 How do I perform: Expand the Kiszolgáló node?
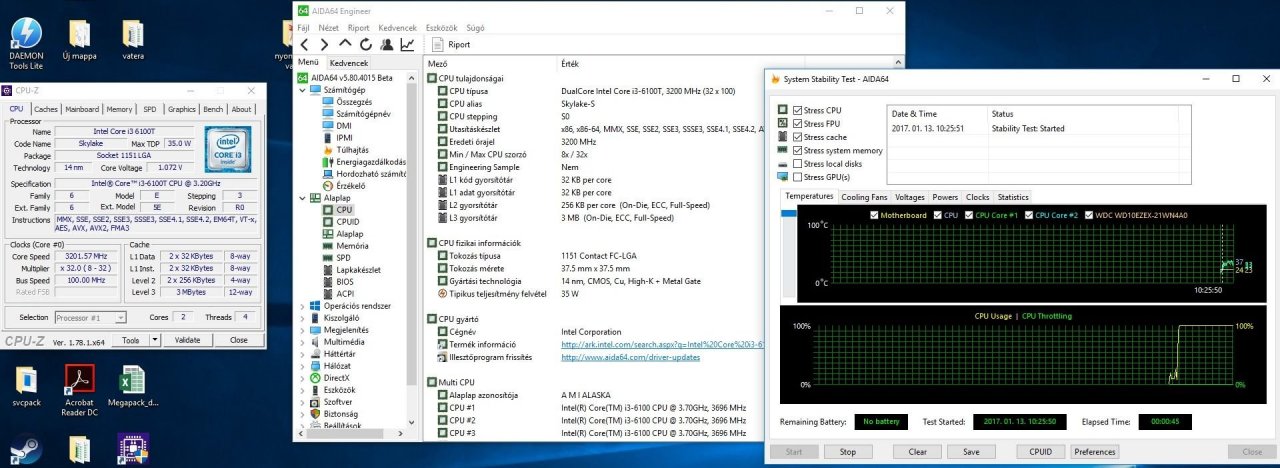pos(303,318)
